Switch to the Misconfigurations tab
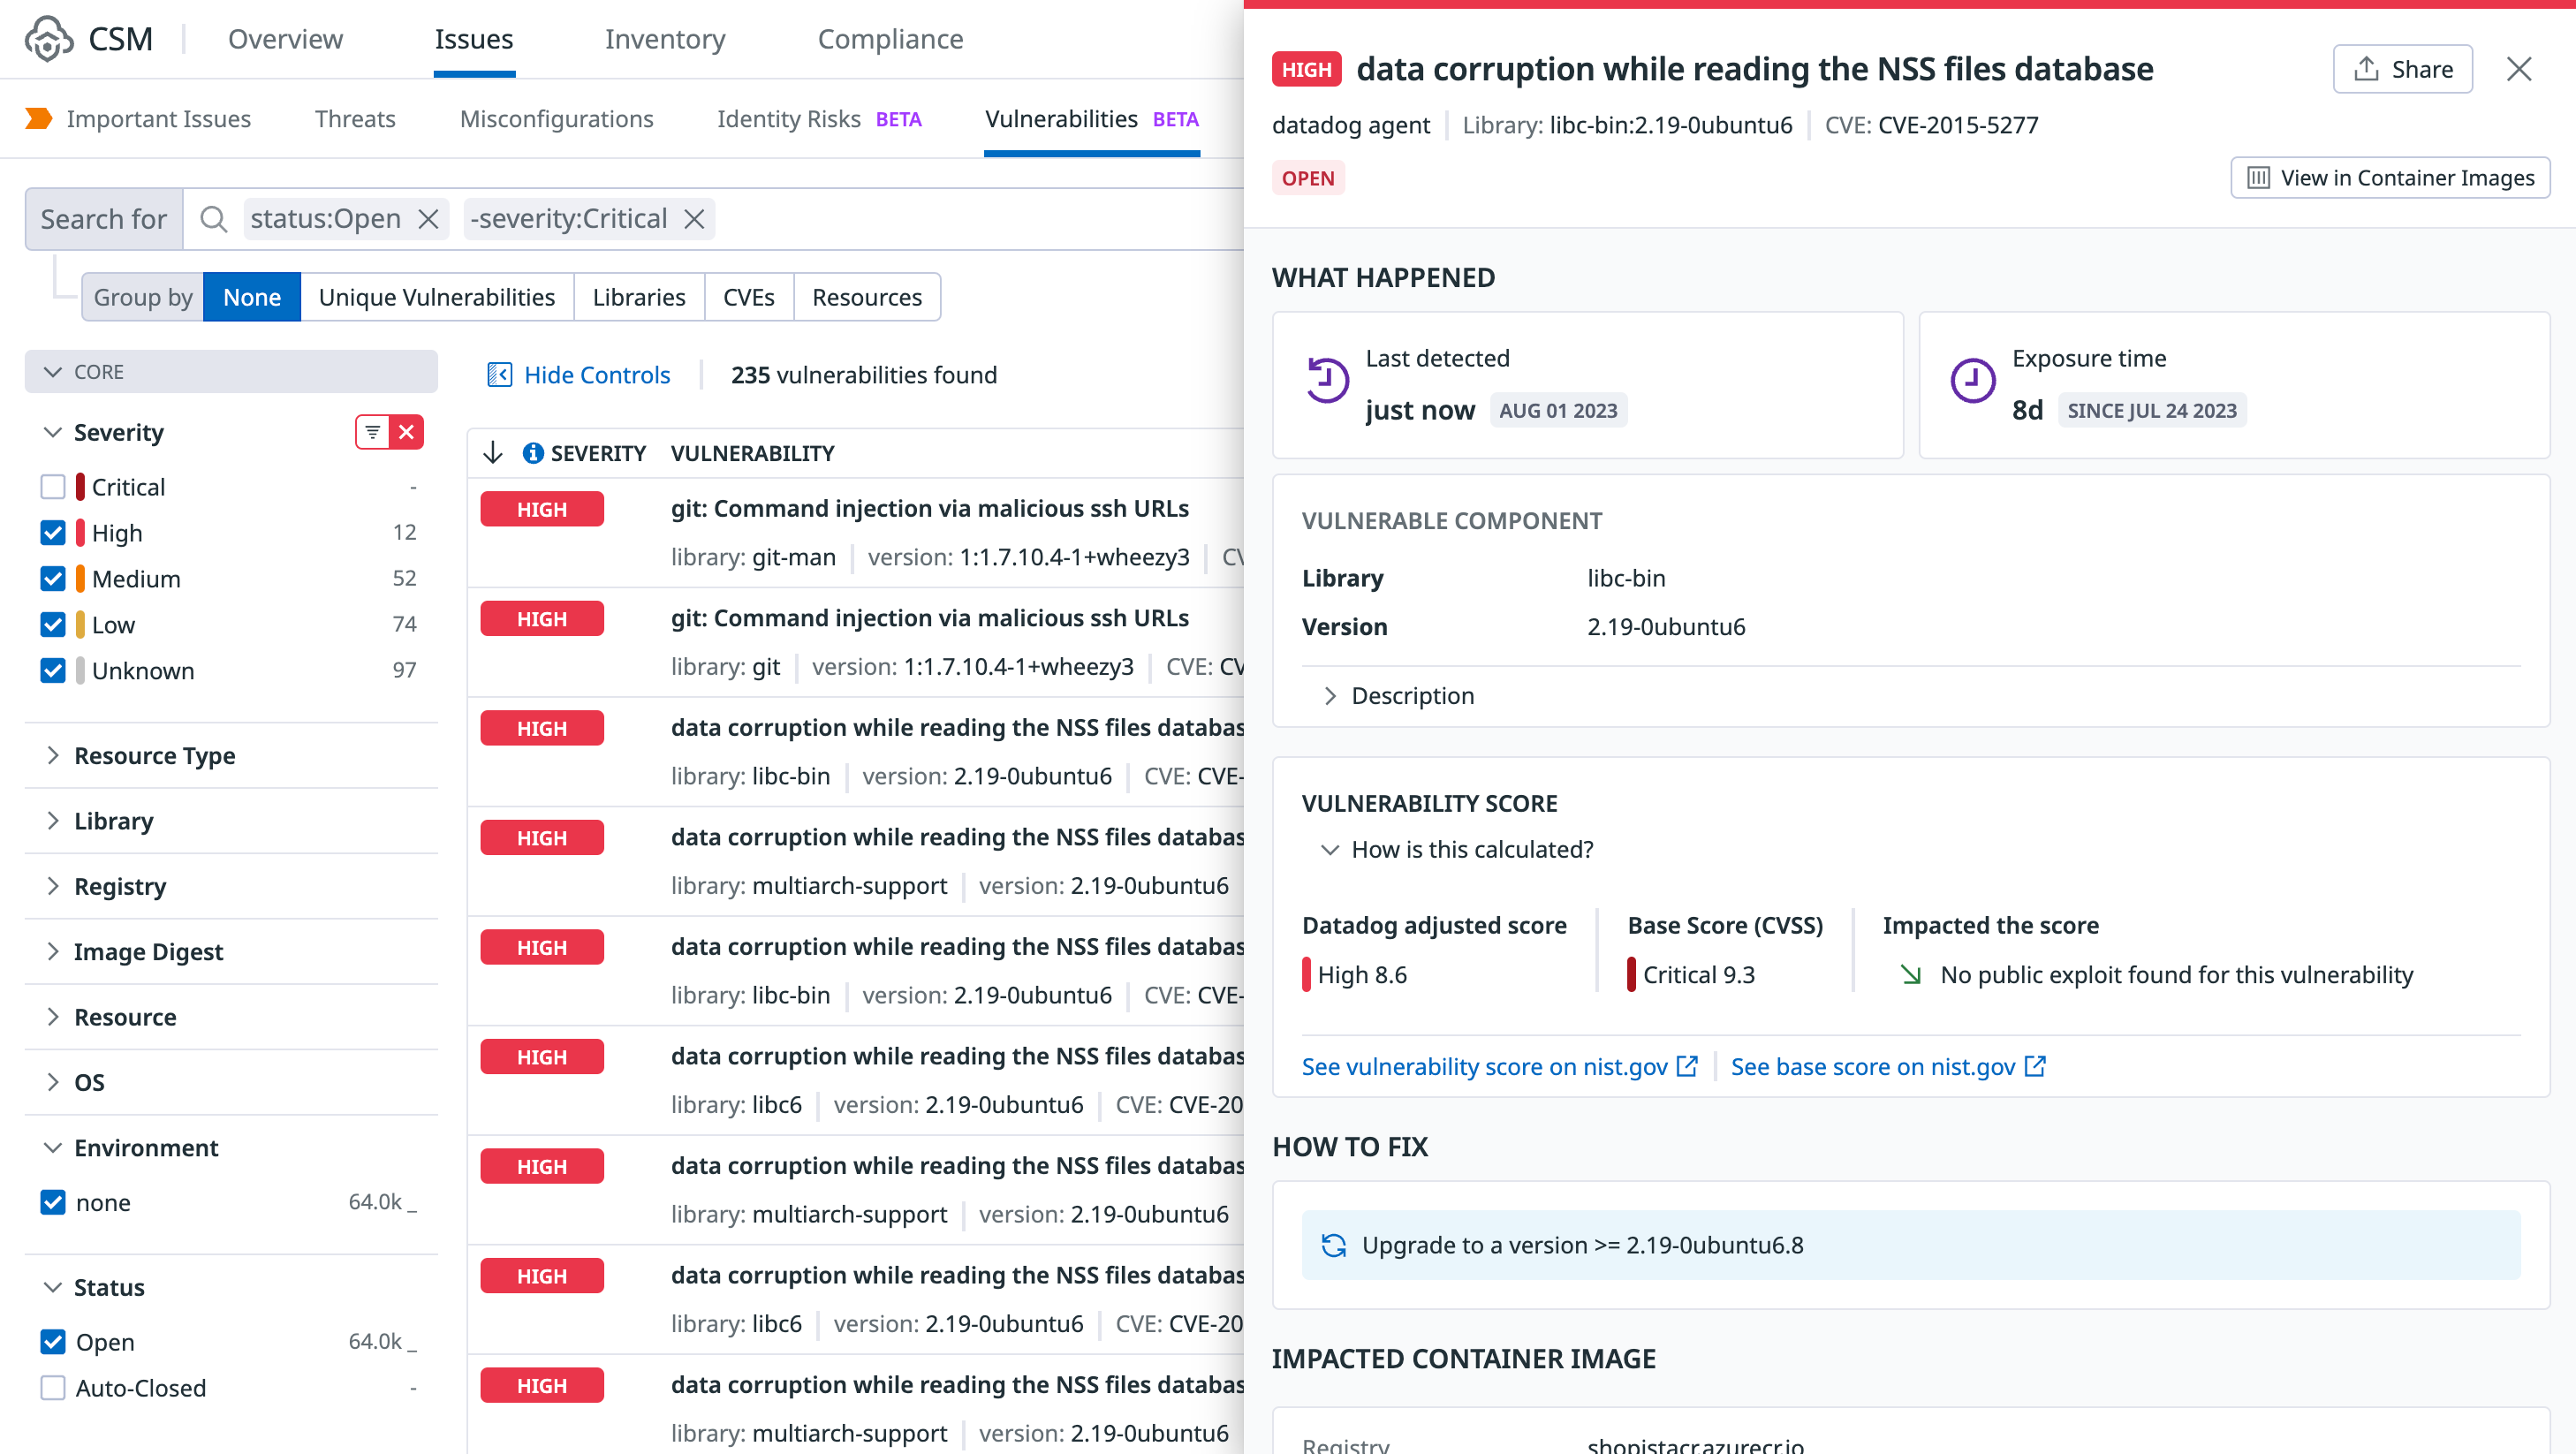Viewport: 2576px width, 1454px height. coord(556,119)
